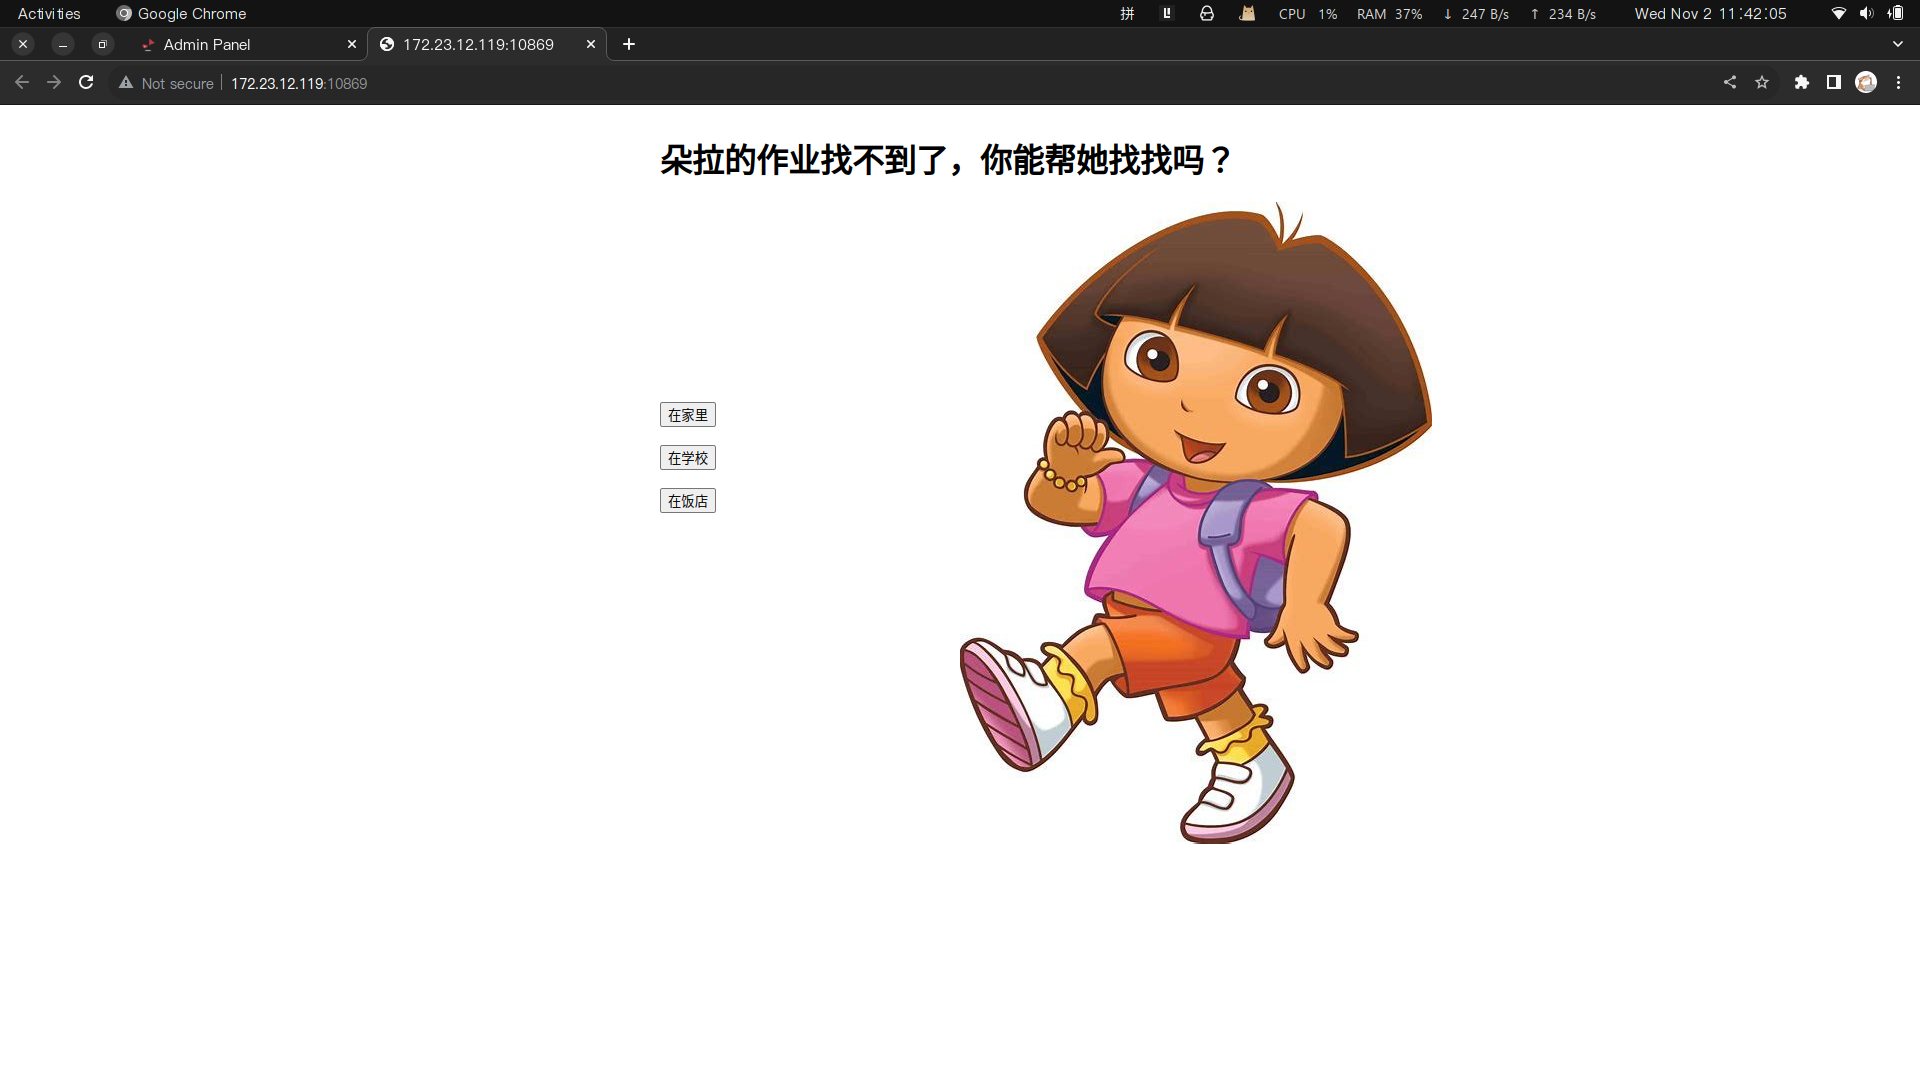Click the 在饭店 button
Screen dimensions: 1920x1080
[687, 501]
